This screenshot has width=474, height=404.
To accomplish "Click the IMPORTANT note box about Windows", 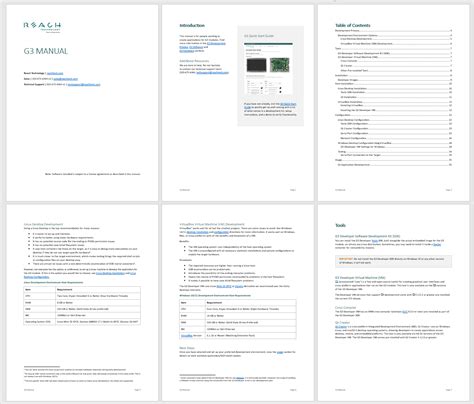I will [394, 261].
